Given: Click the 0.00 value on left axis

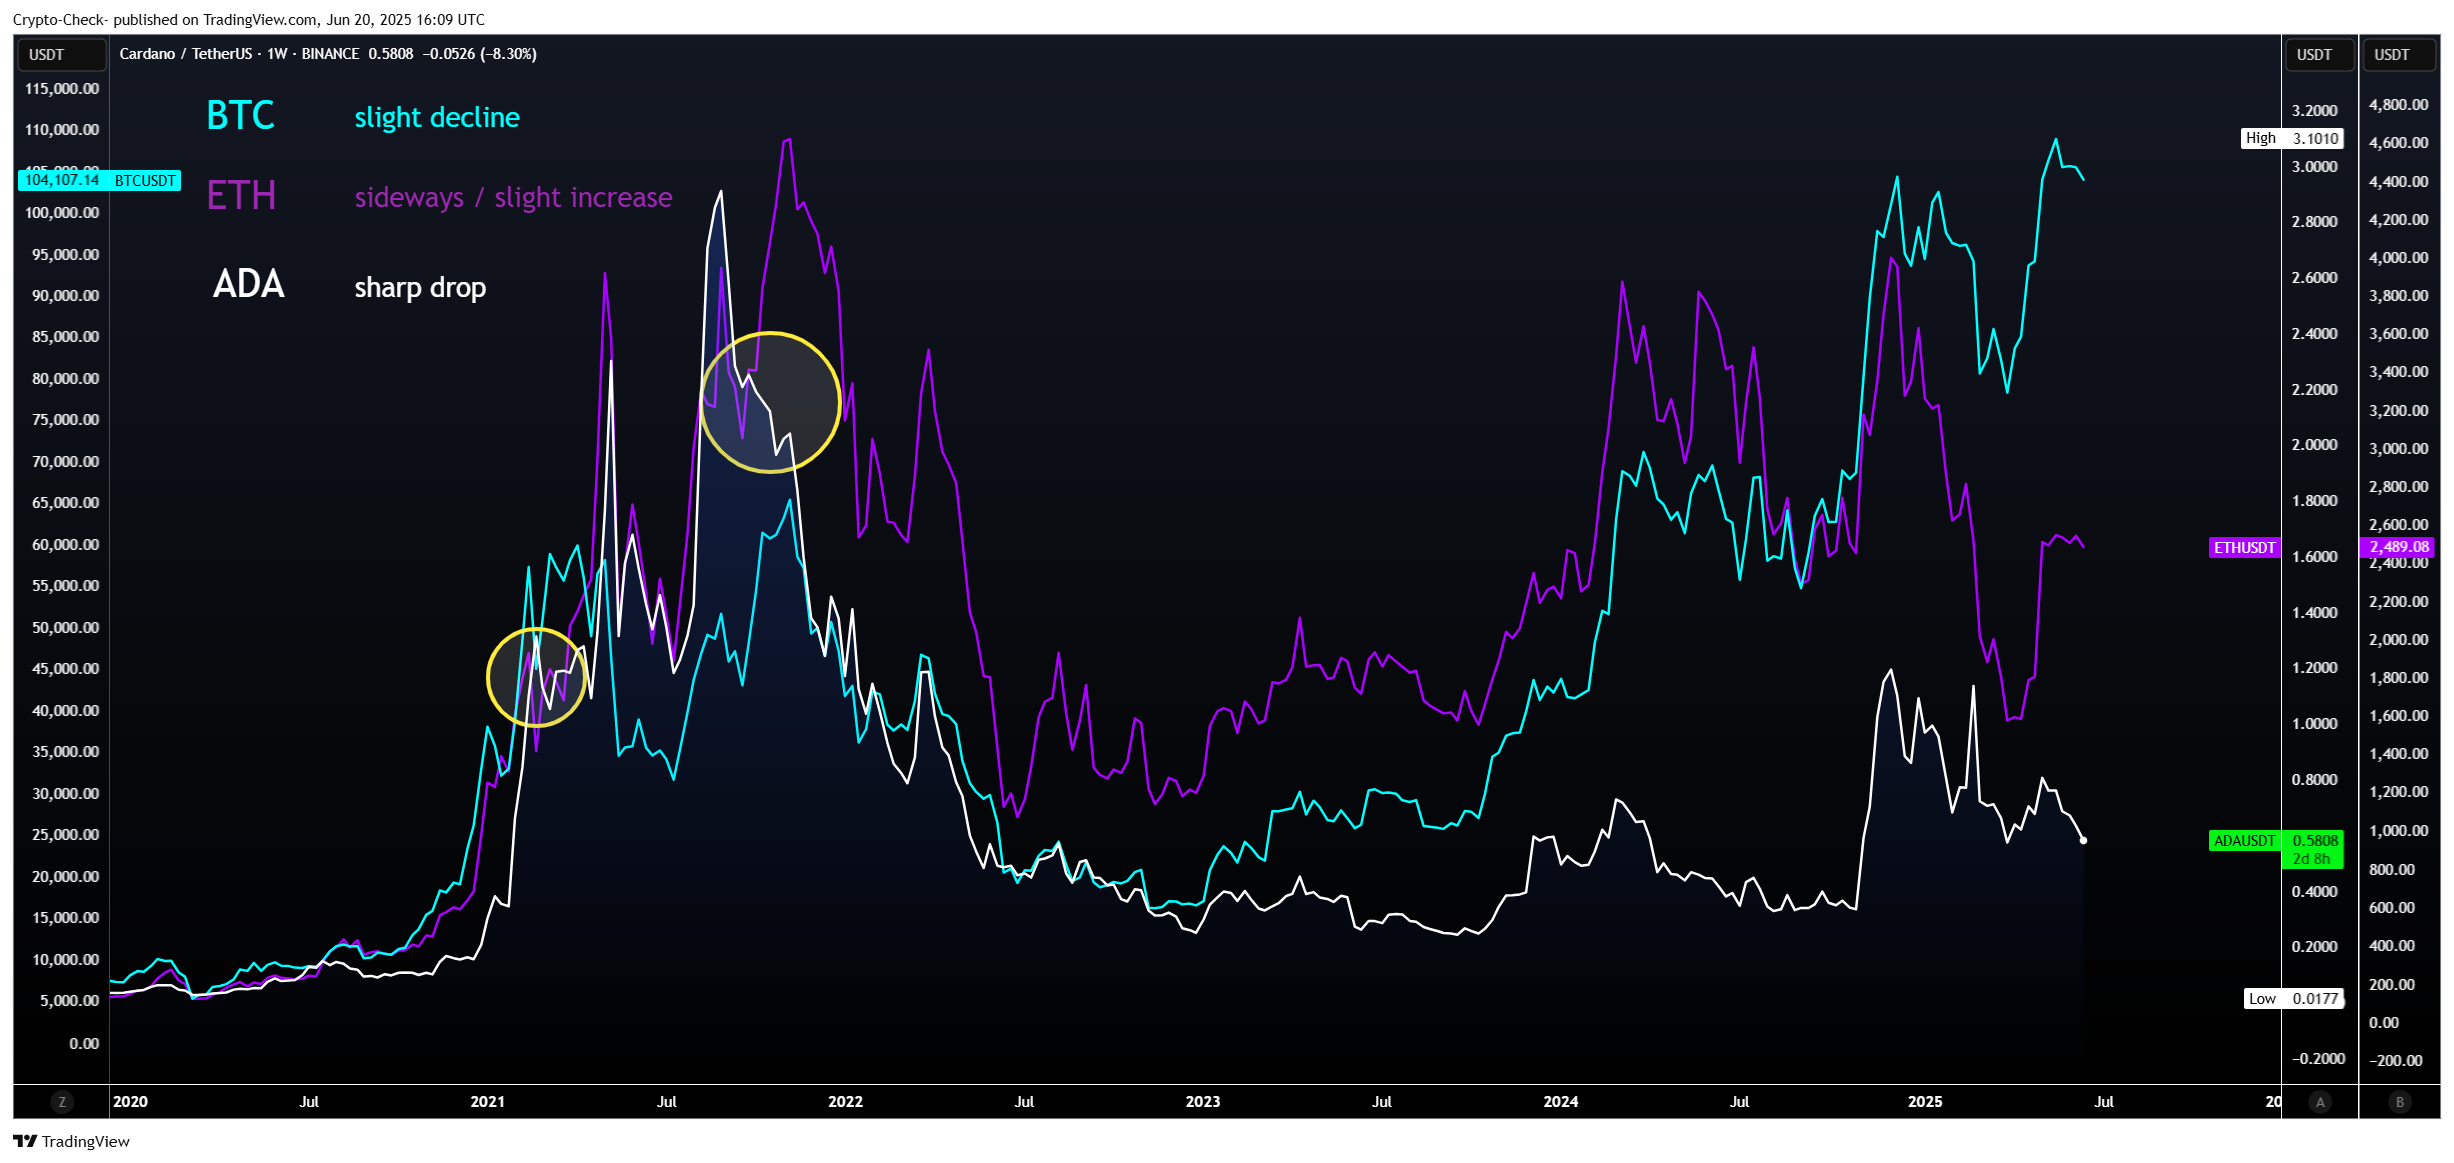Looking at the screenshot, I should click(84, 1043).
